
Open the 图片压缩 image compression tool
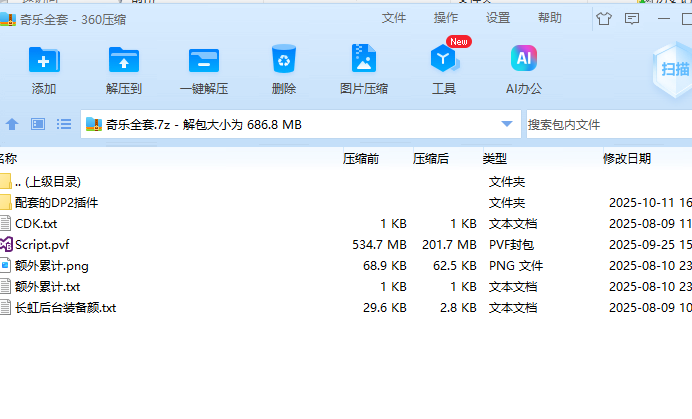[363, 61]
